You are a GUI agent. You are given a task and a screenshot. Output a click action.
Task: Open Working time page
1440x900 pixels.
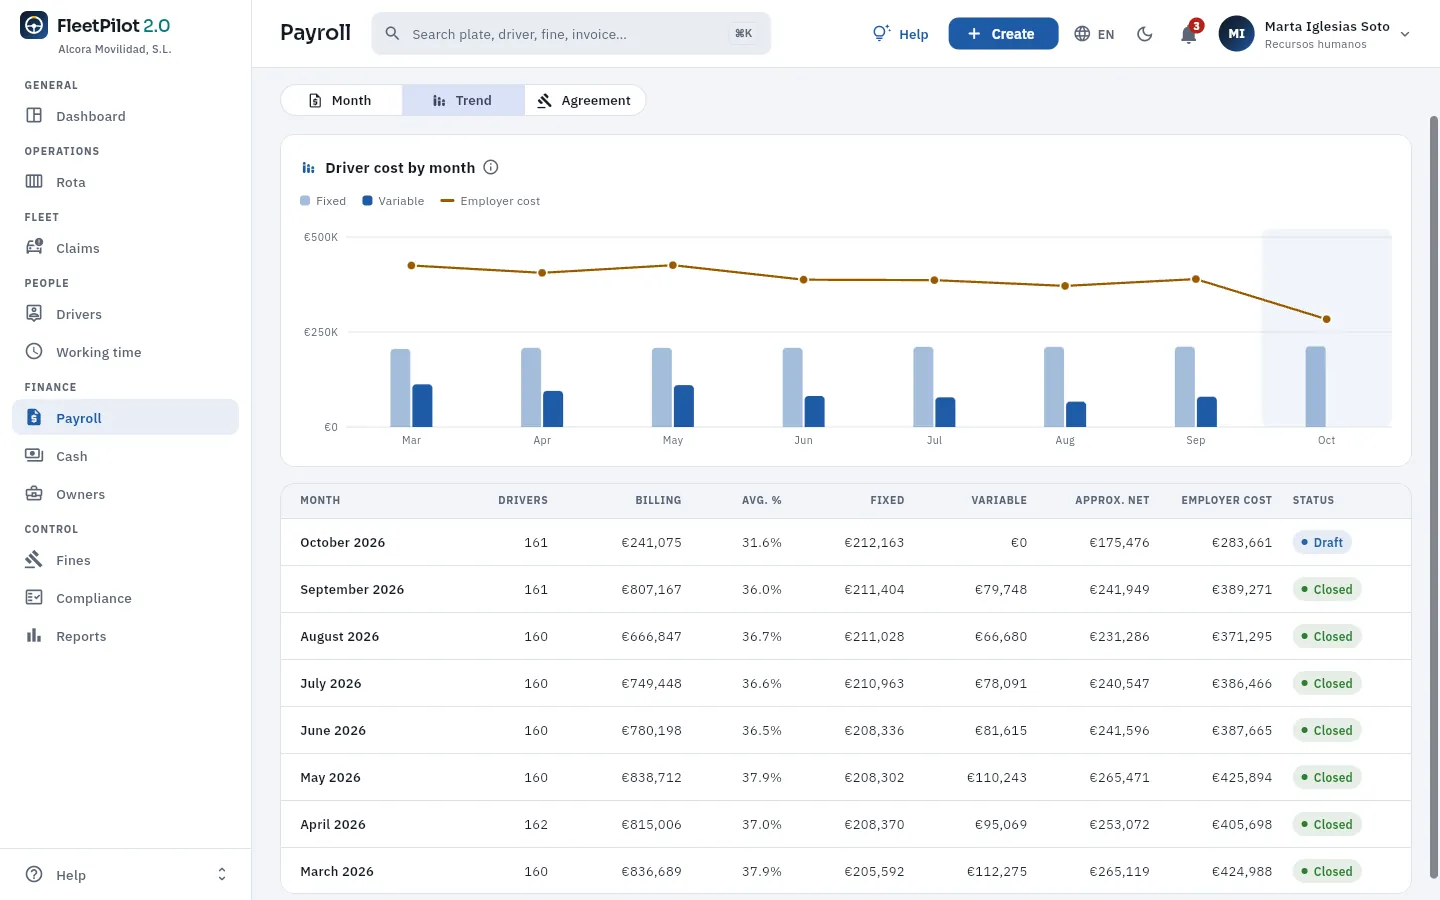[x=125, y=352]
